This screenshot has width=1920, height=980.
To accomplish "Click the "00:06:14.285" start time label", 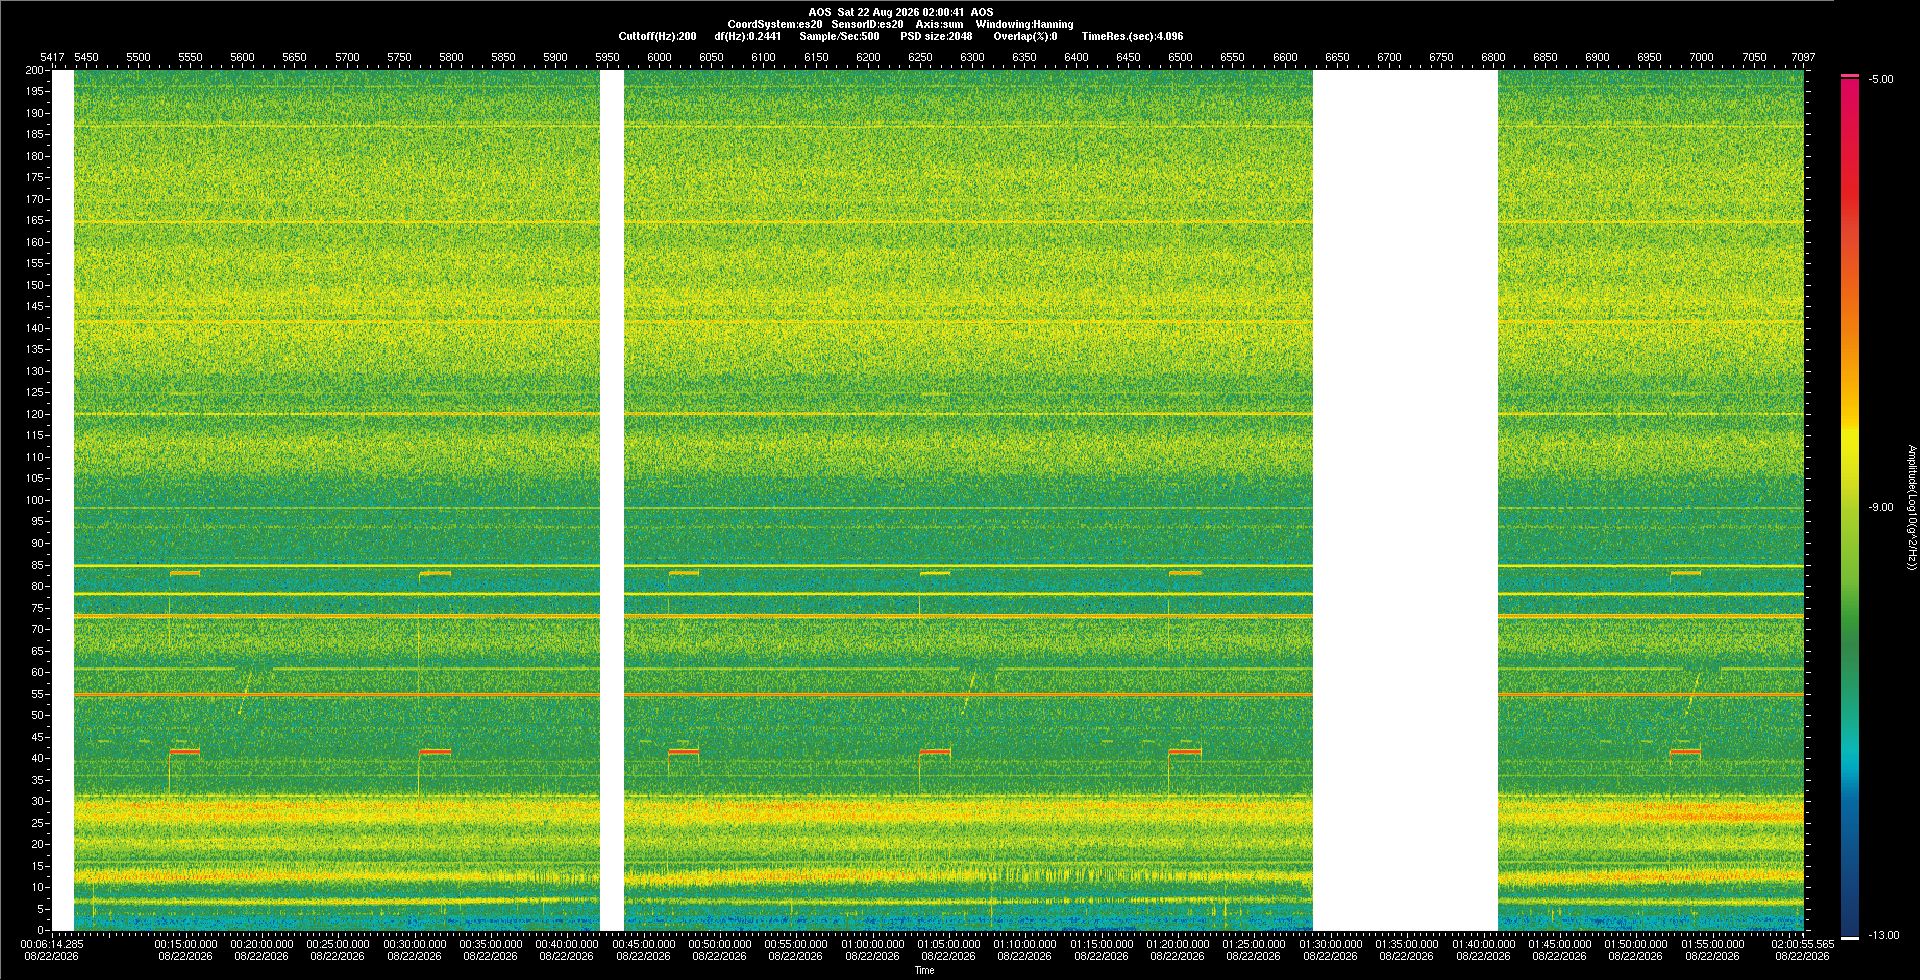I will [x=53, y=943].
